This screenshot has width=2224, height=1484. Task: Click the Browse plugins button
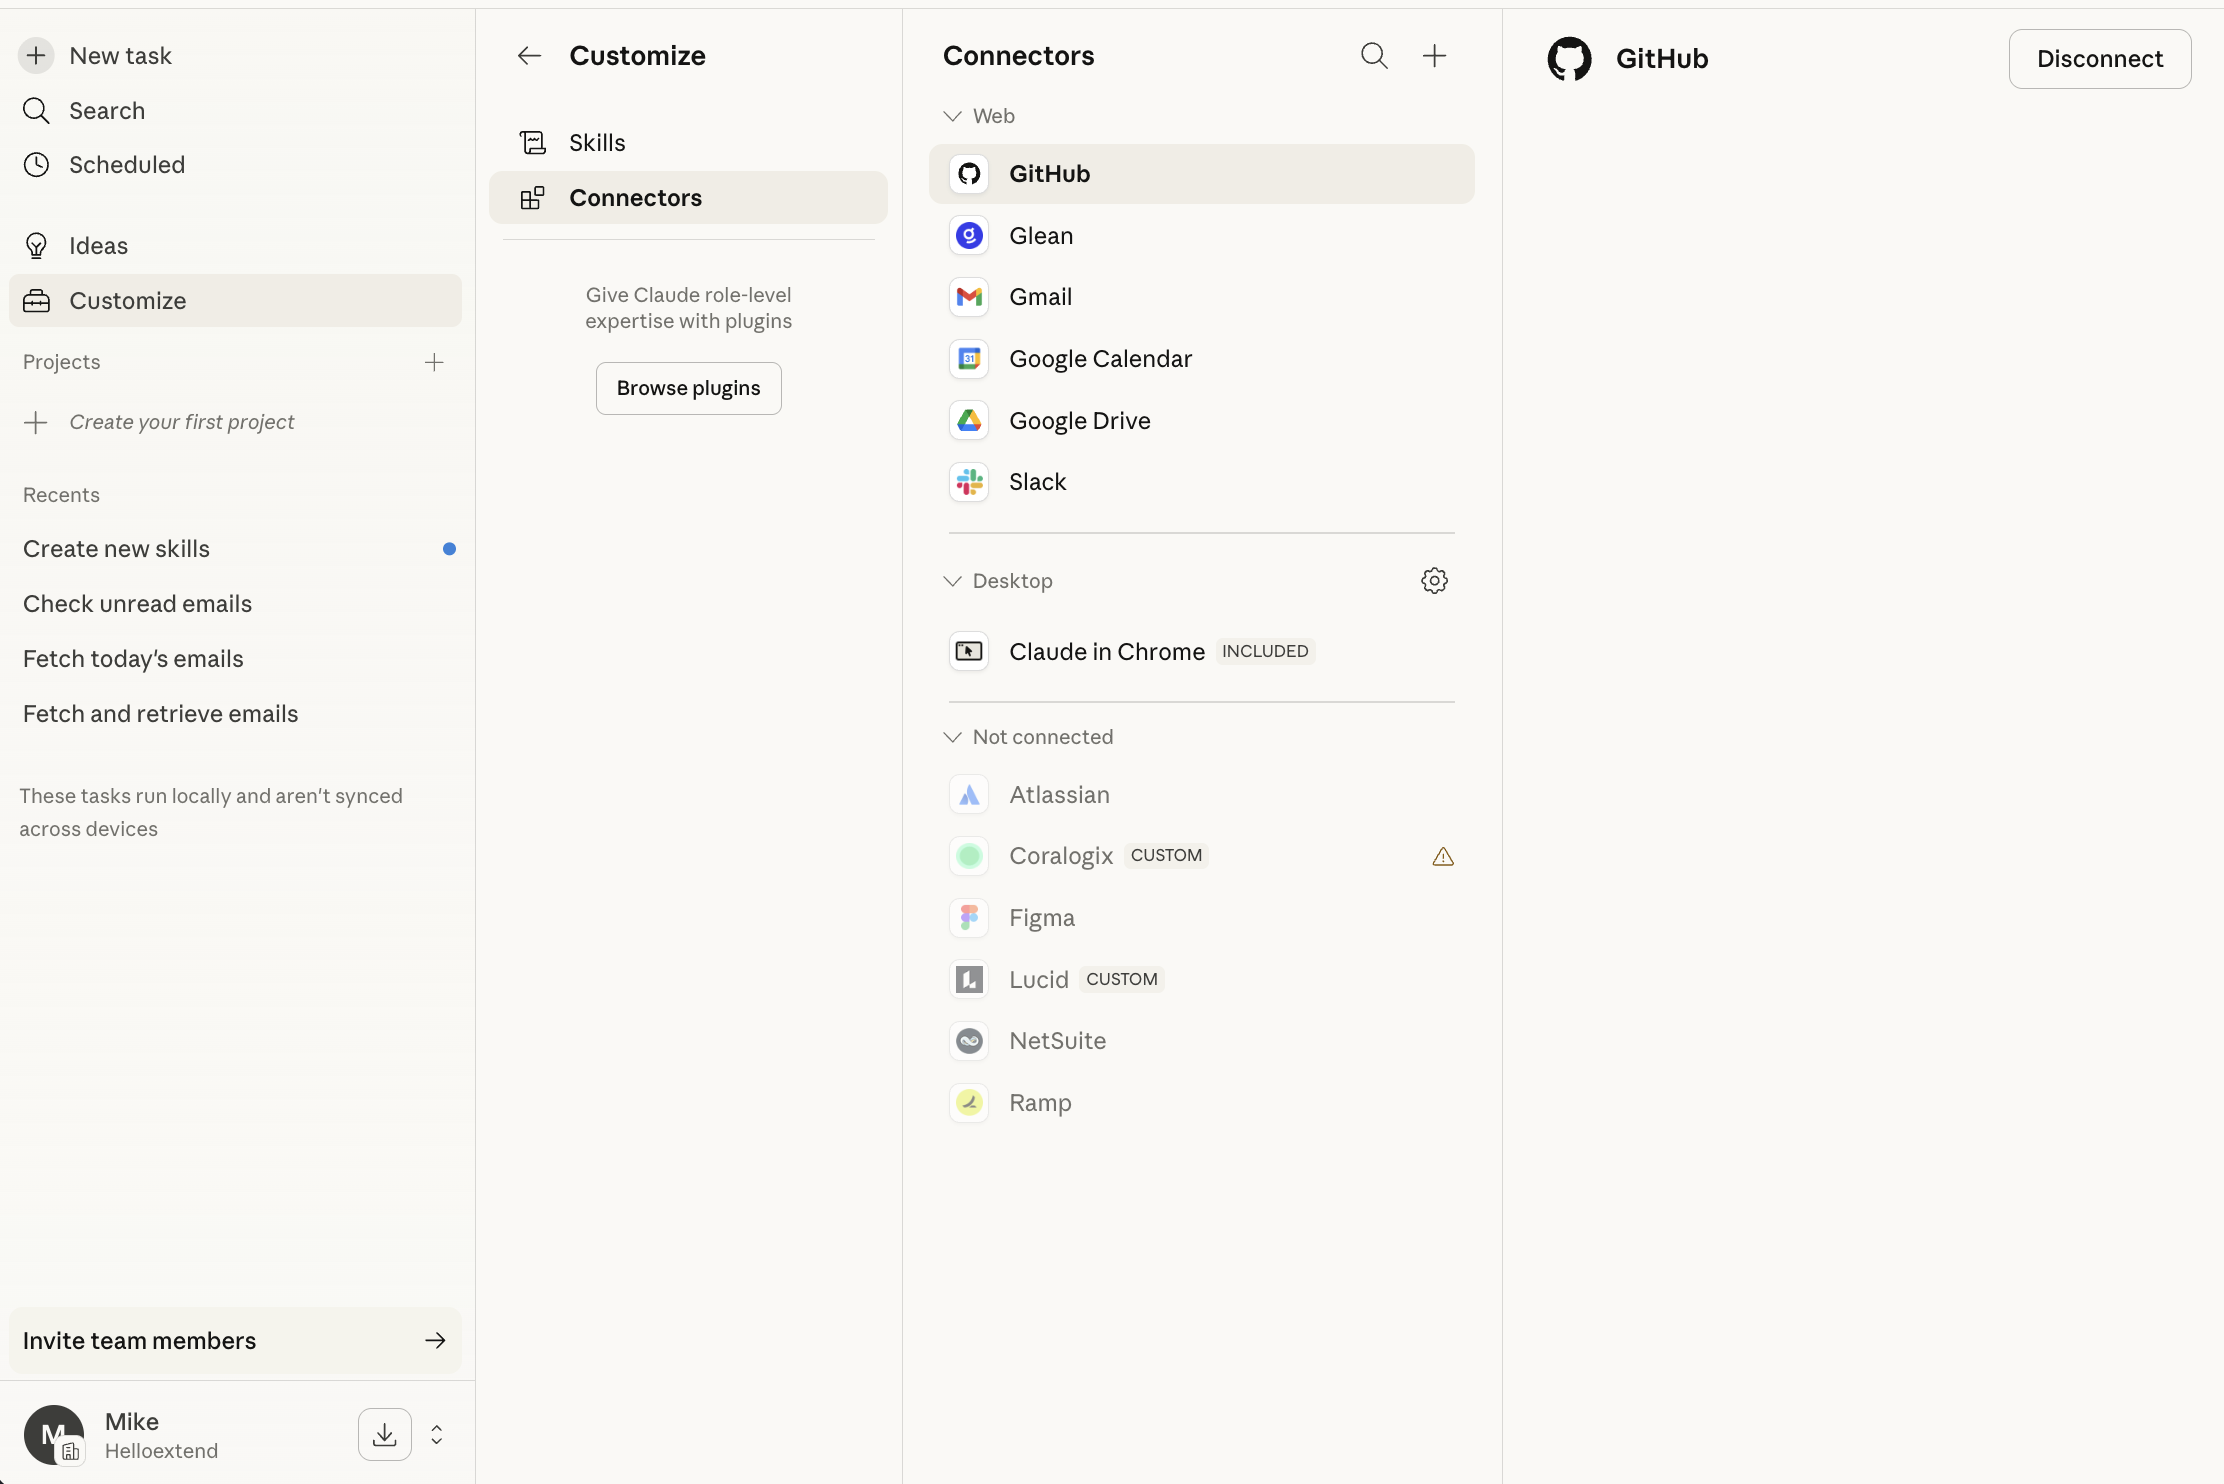(x=688, y=388)
